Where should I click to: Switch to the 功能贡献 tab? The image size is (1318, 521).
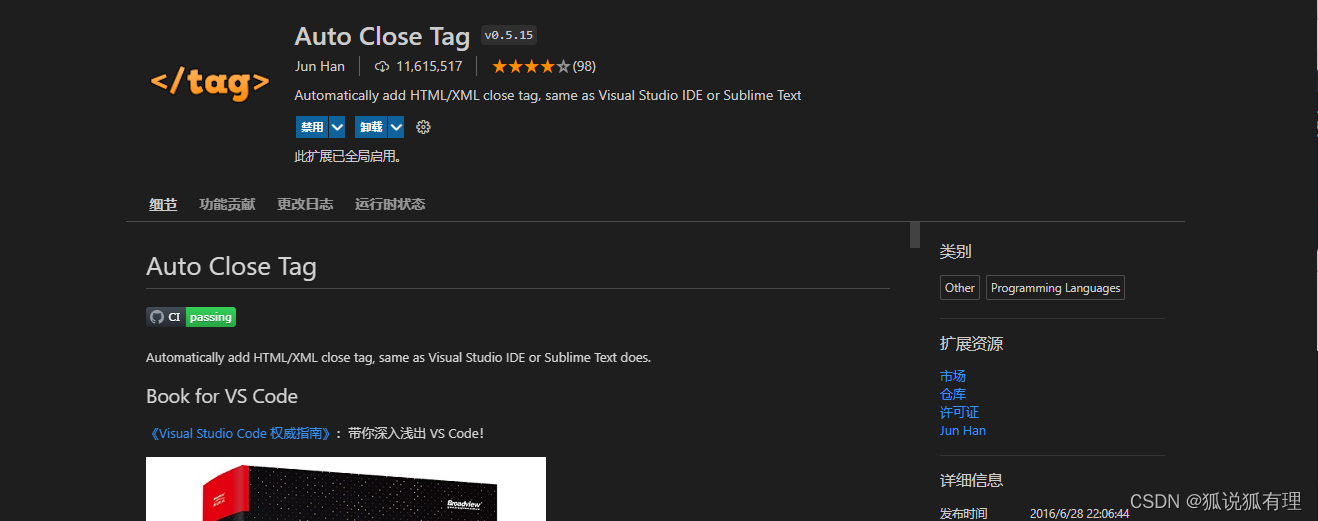tap(227, 204)
